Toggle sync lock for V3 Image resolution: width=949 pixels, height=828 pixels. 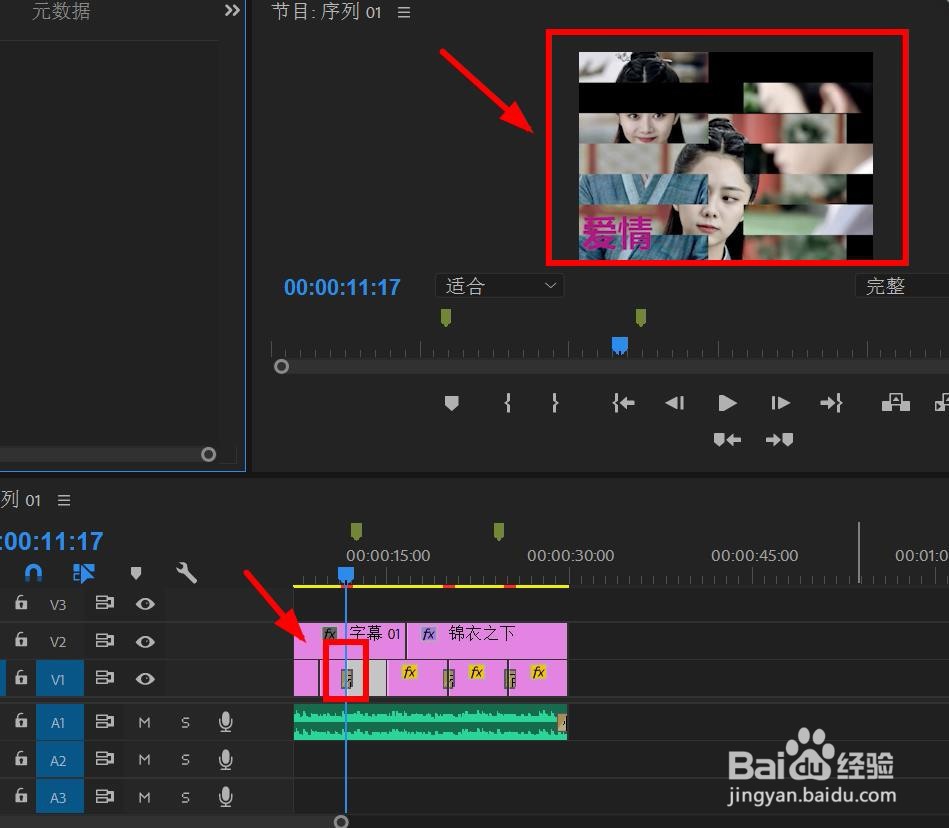[105, 603]
